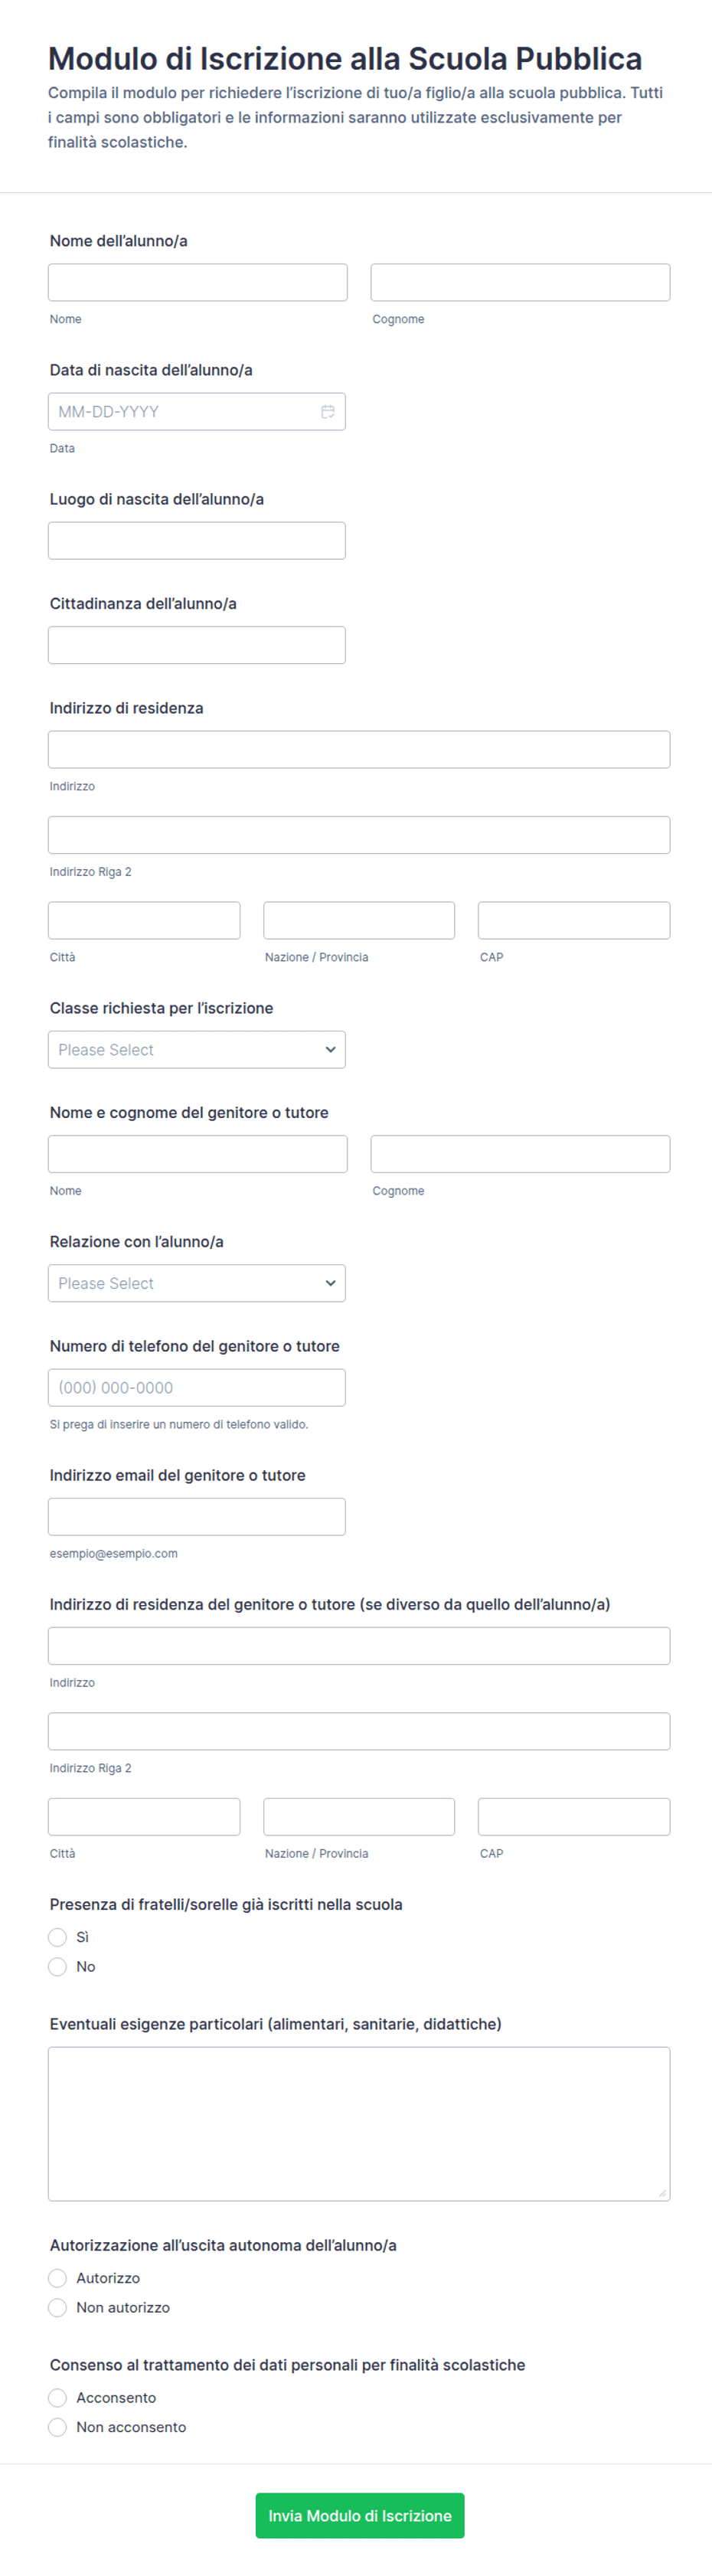Click the parent phone number field
The image size is (712, 2576).
tap(197, 1388)
